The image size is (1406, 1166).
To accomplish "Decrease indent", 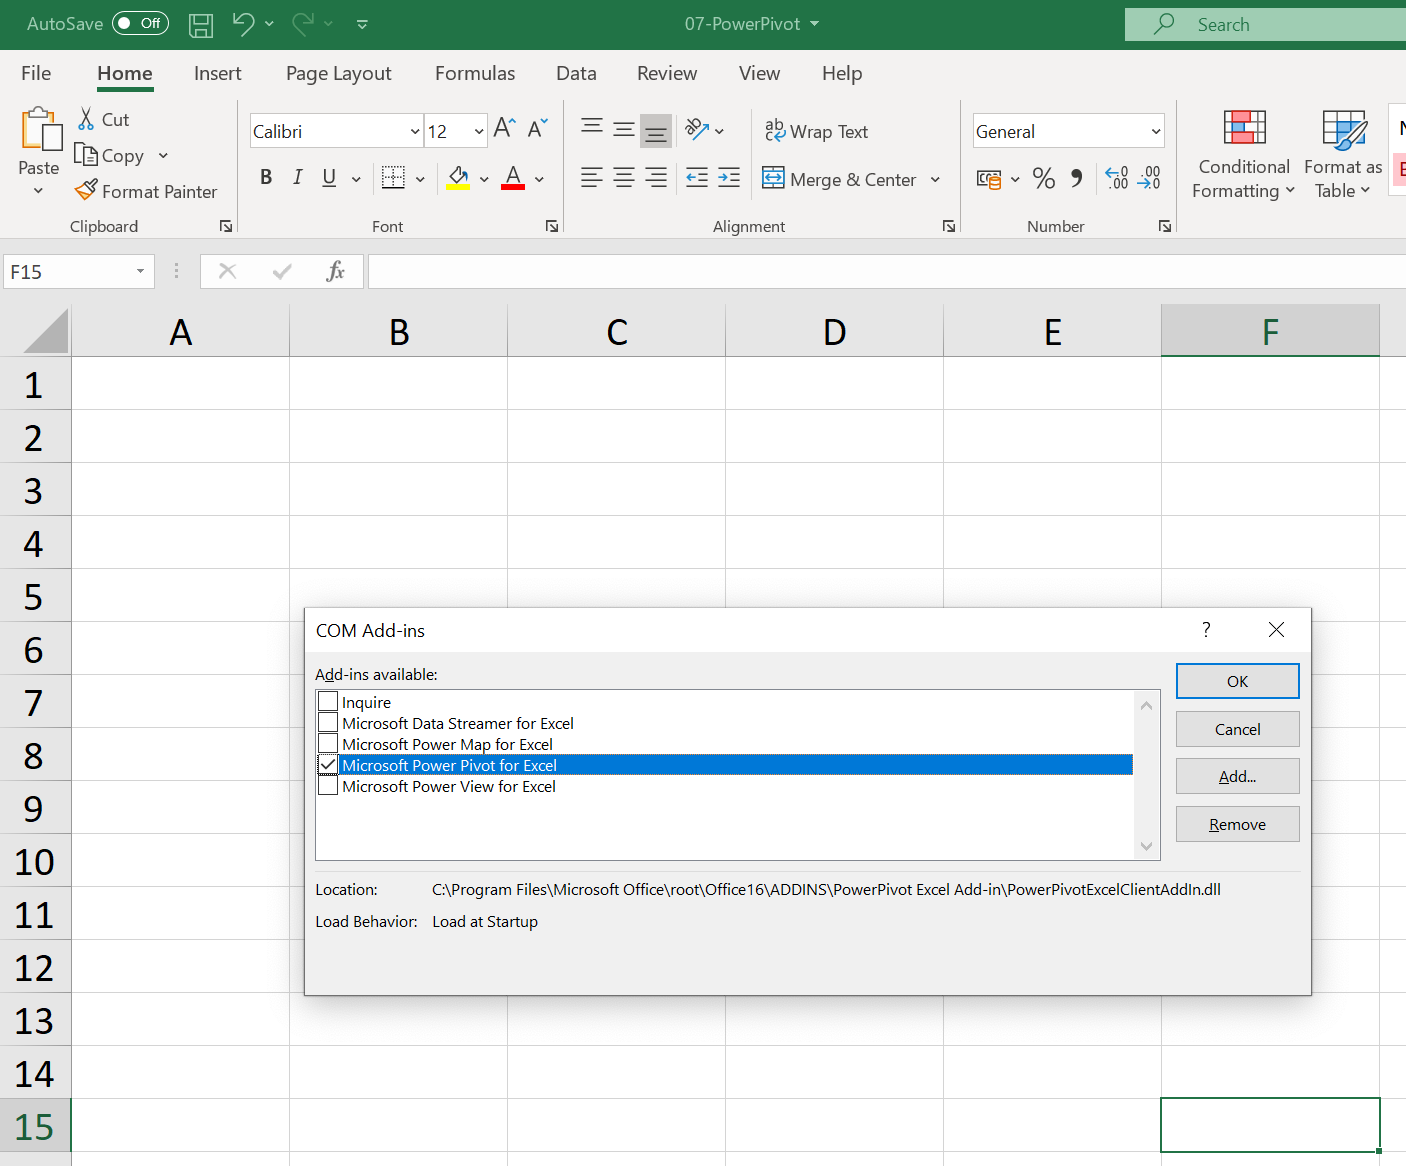I will [697, 178].
